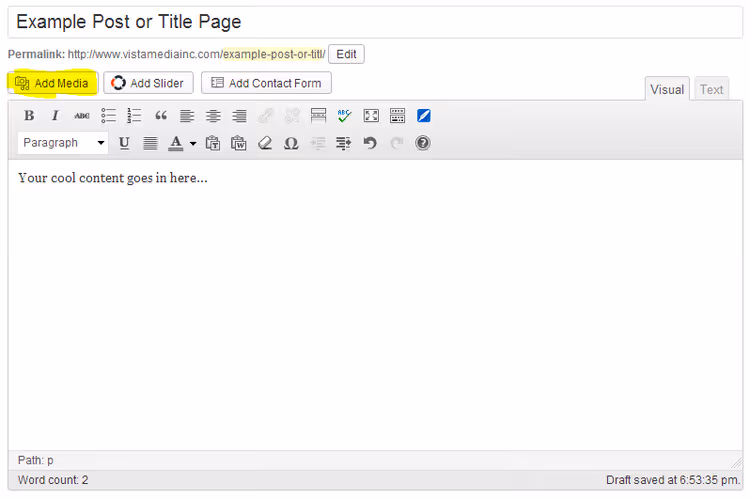Enter distraction-free fullscreen mode
The image size is (750, 499).
(371, 116)
